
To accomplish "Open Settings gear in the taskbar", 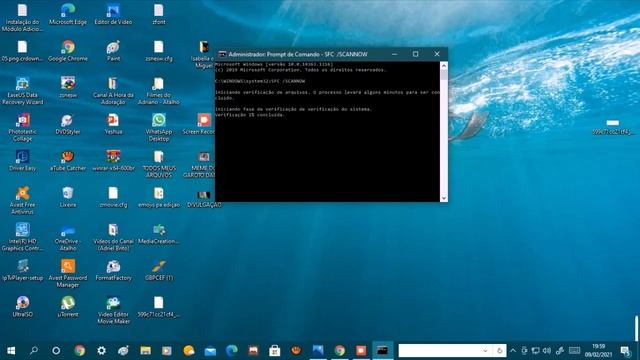I will (101, 351).
